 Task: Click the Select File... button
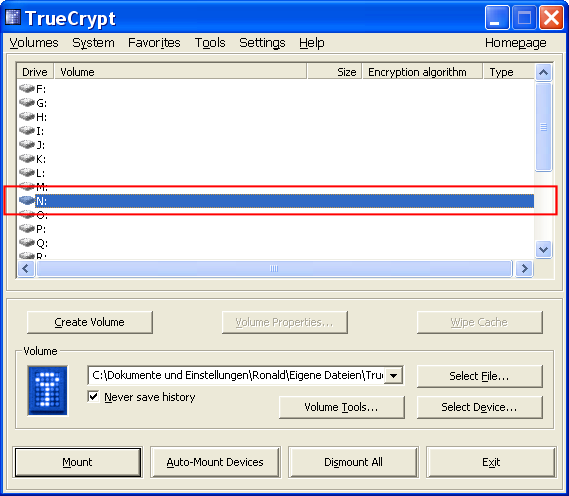pos(480,376)
